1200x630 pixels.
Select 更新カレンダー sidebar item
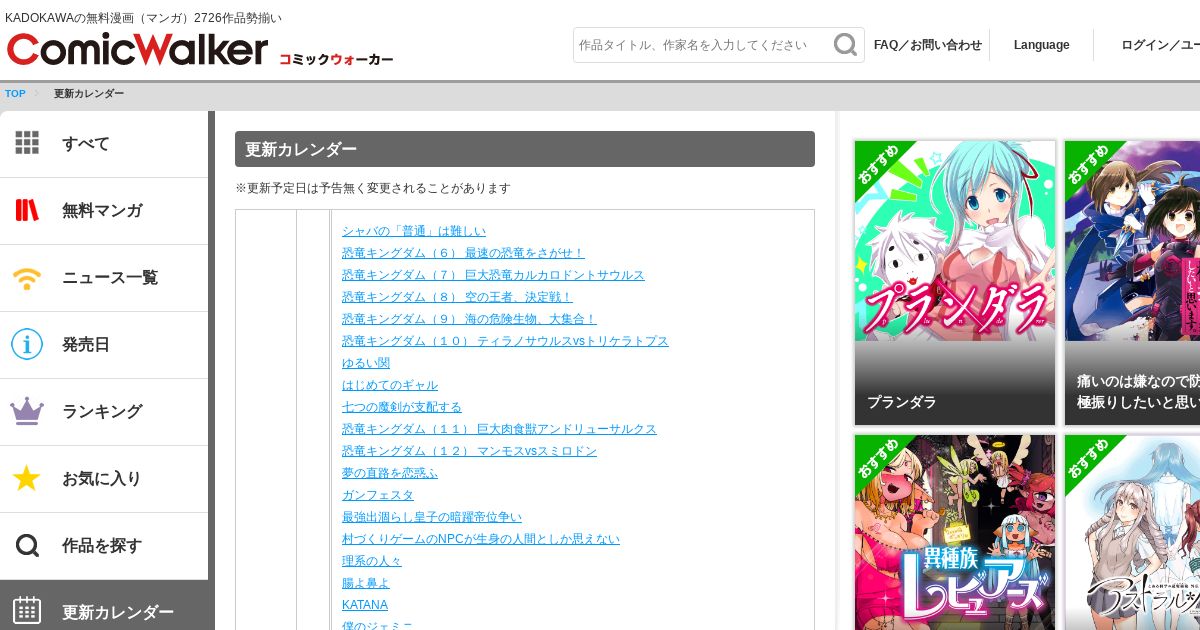tap(104, 606)
